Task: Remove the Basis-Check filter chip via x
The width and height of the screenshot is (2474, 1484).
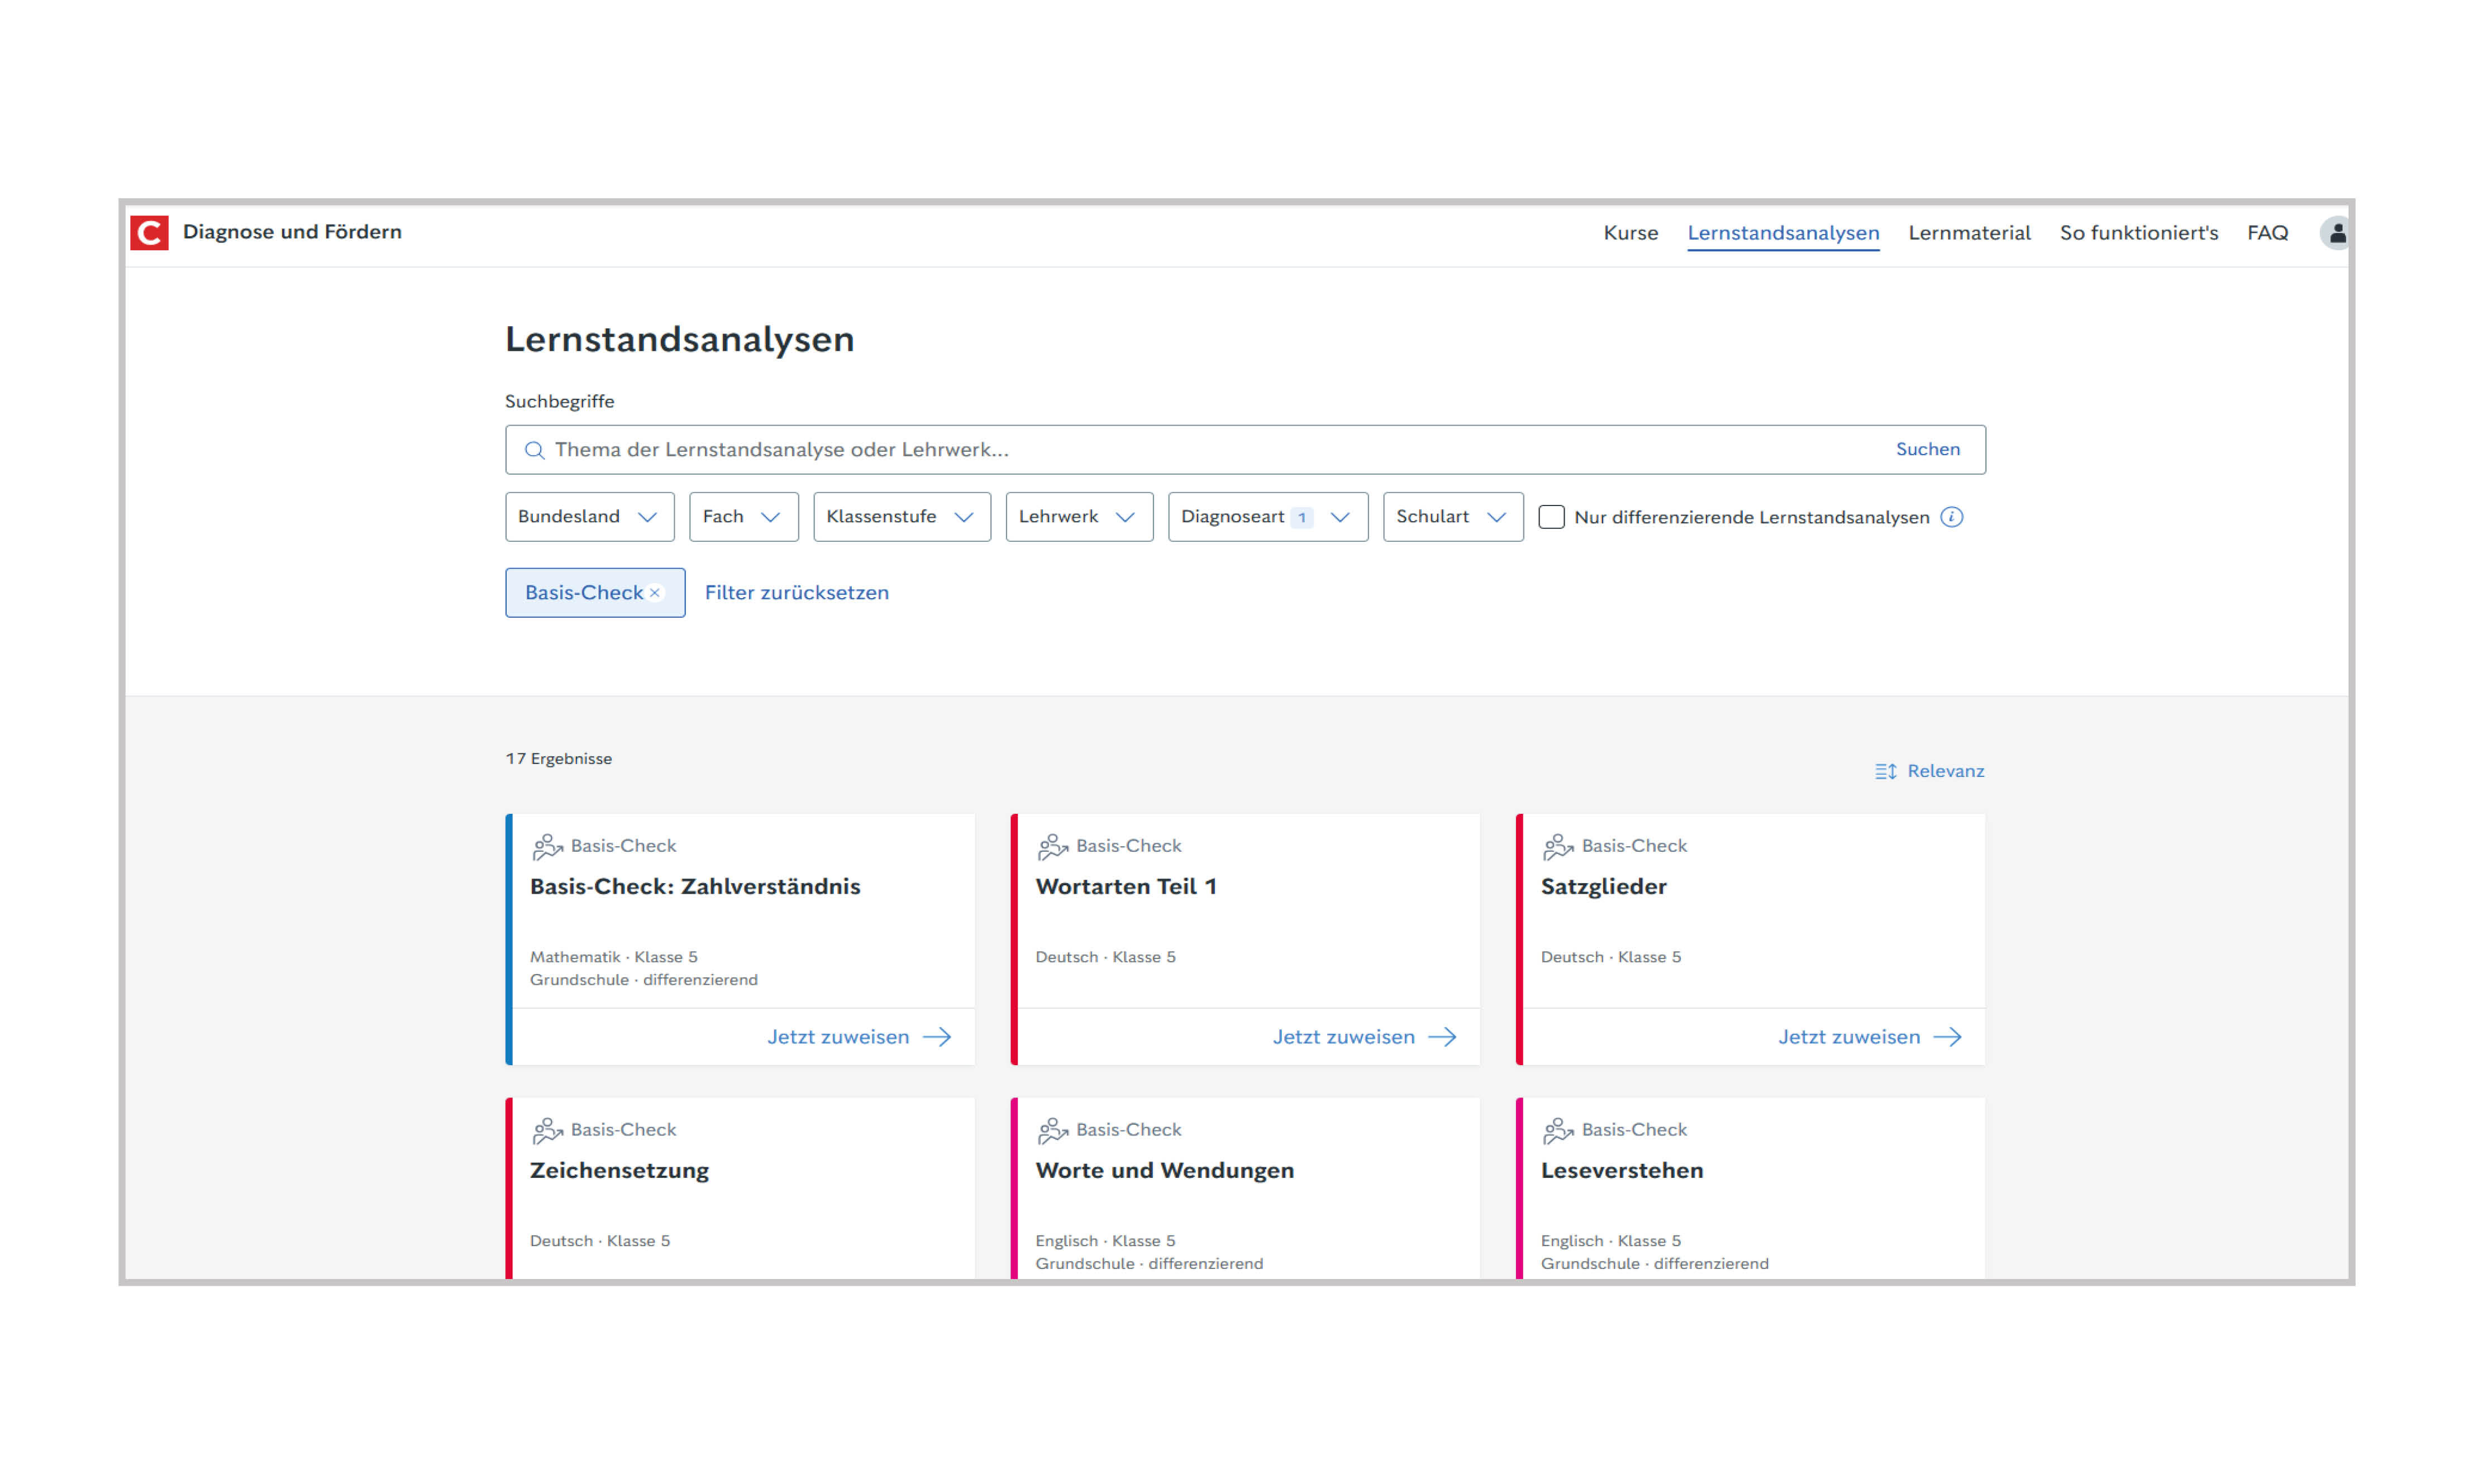Action: click(655, 593)
